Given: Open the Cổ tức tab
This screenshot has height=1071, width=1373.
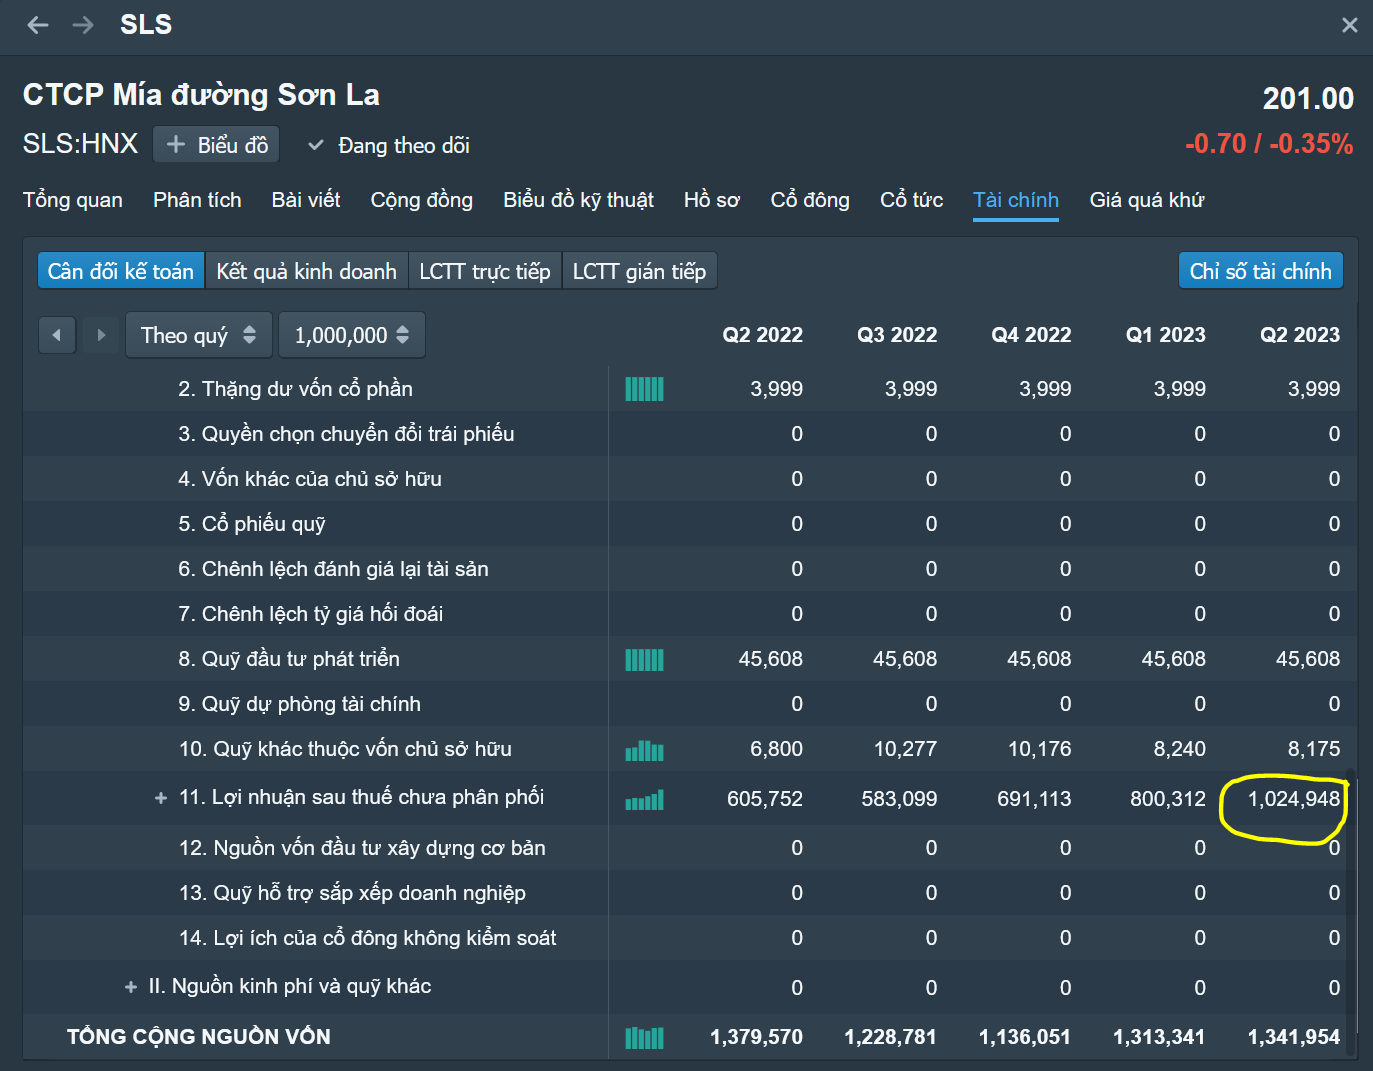Looking at the screenshot, I should (912, 200).
